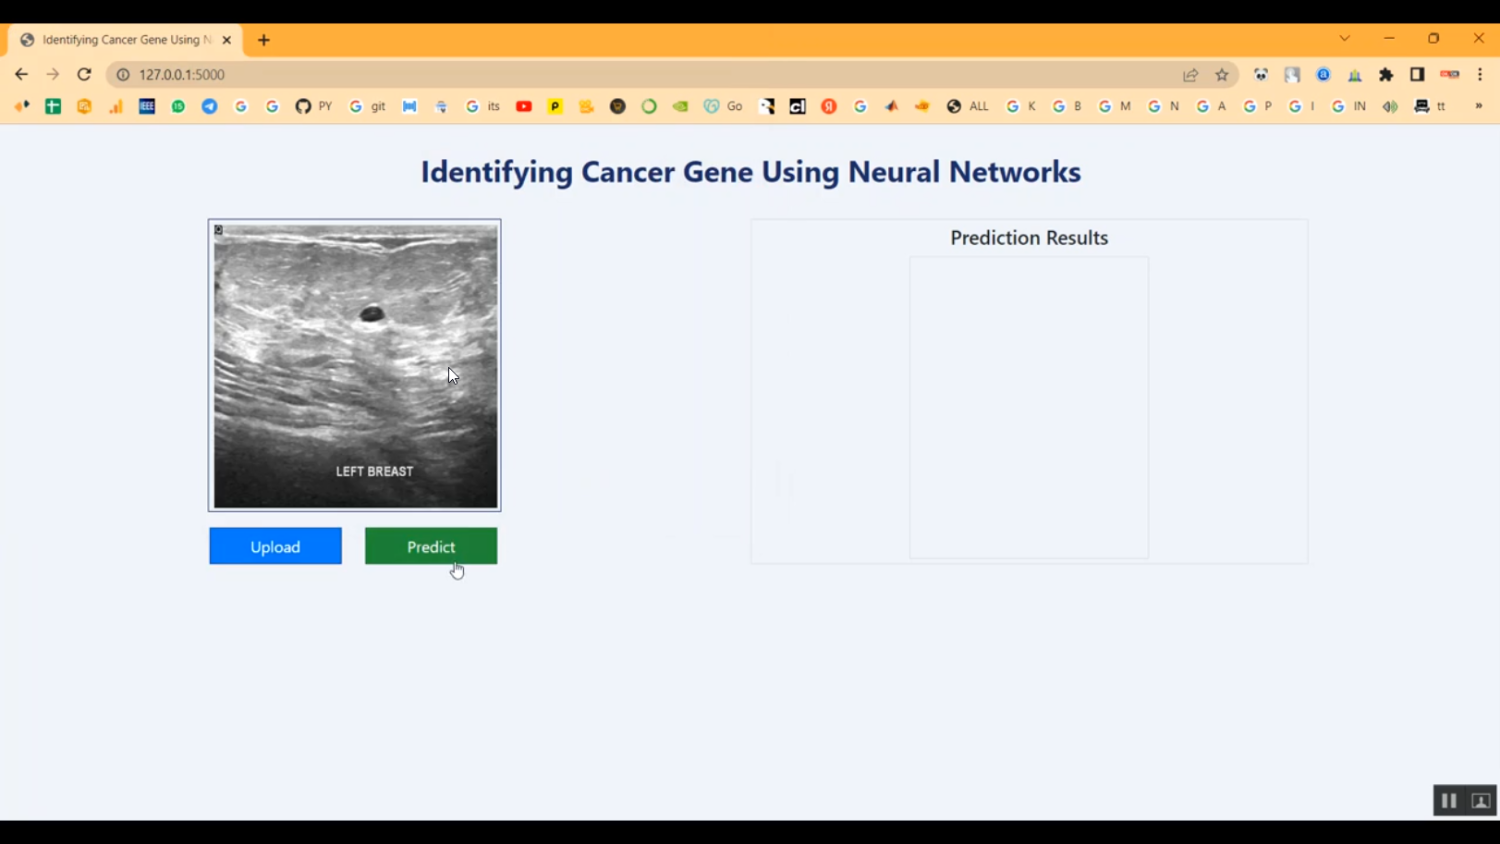
Task: Open the panda bookmark icon
Action: (x=1261, y=74)
